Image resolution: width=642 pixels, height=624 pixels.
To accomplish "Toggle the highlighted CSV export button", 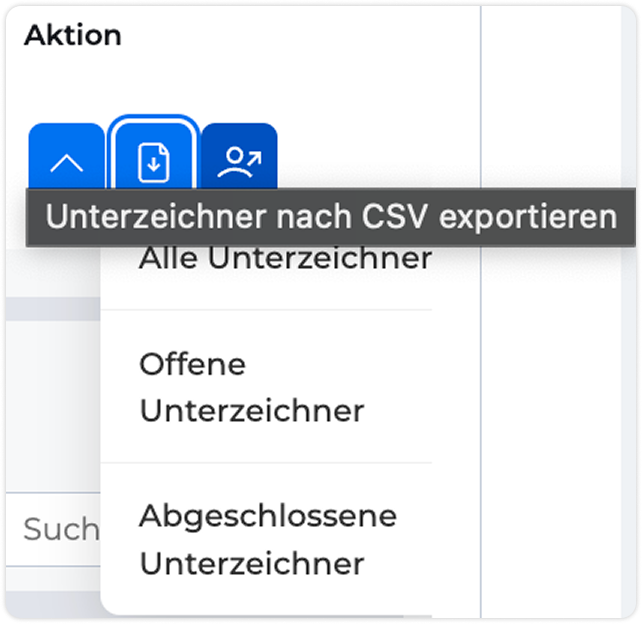I will (x=153, y=161).
